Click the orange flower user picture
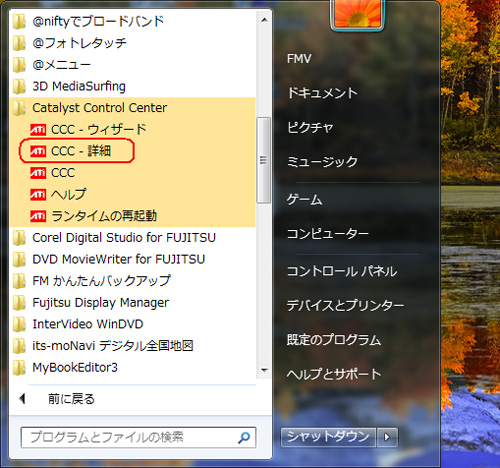This screenshot has height=468, width=500. pyautogui.click(x=357, y=14)
